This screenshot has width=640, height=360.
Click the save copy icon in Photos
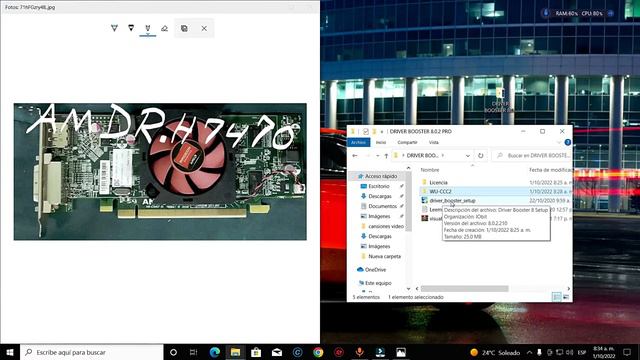184,28
